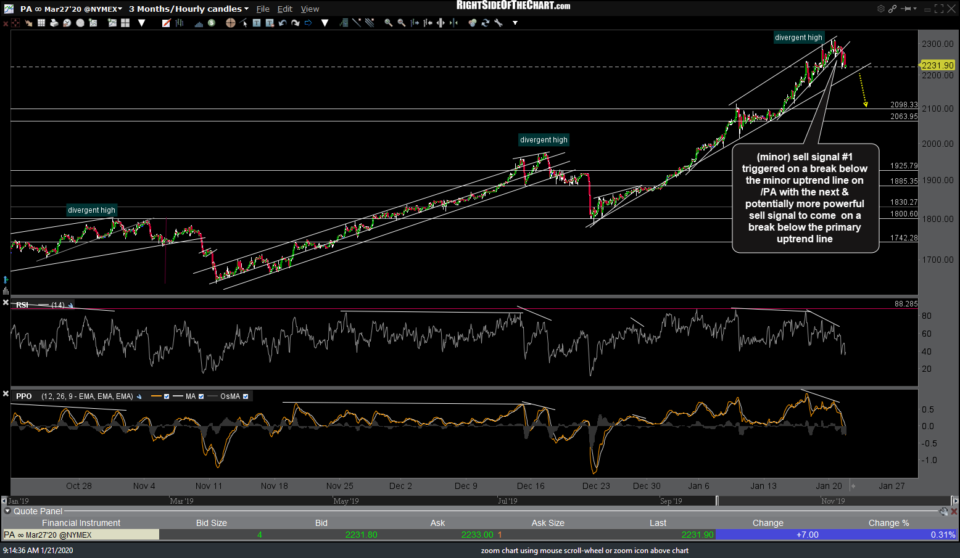Open the PA Mar27'20 @NYMEX symbol dropdown
Viewport: 960px width, 558px height.
[x=70, y=8]
